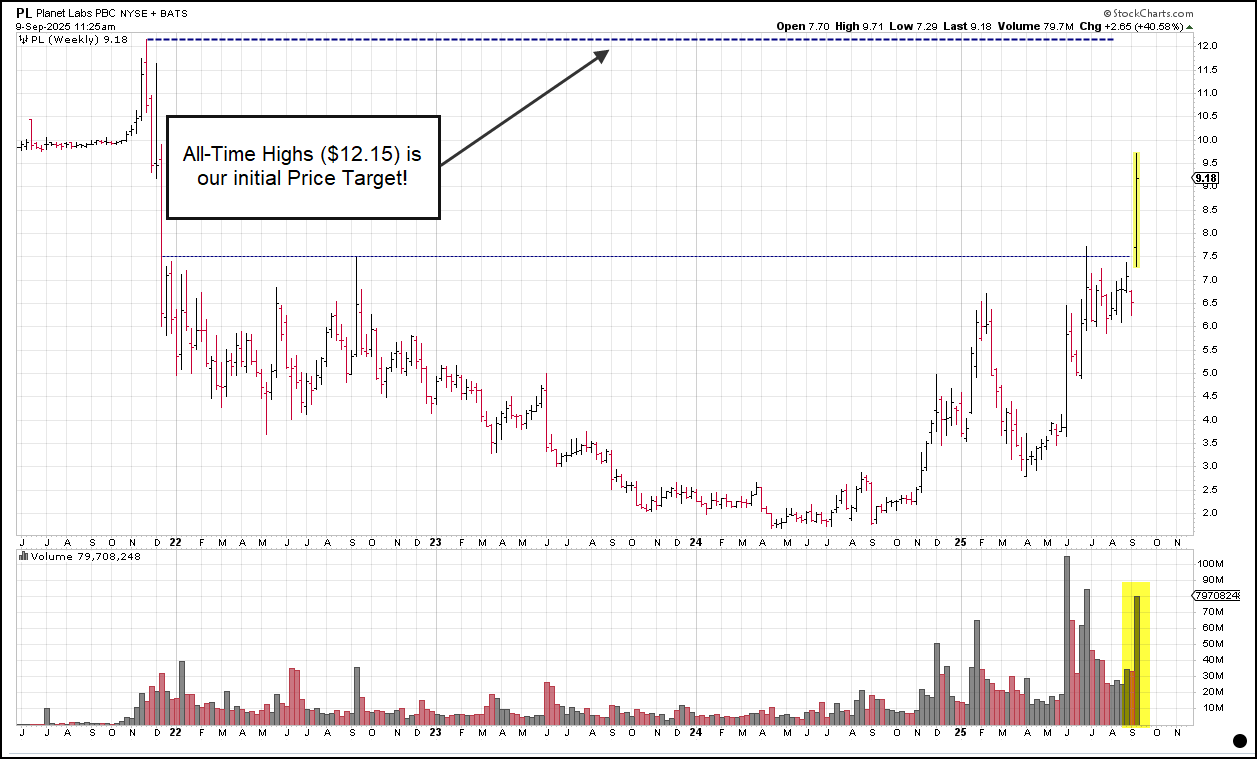This screenshot has width=1257, height=759.
Task: Click the 6.0 price axis label
Action: point(1208,326)
